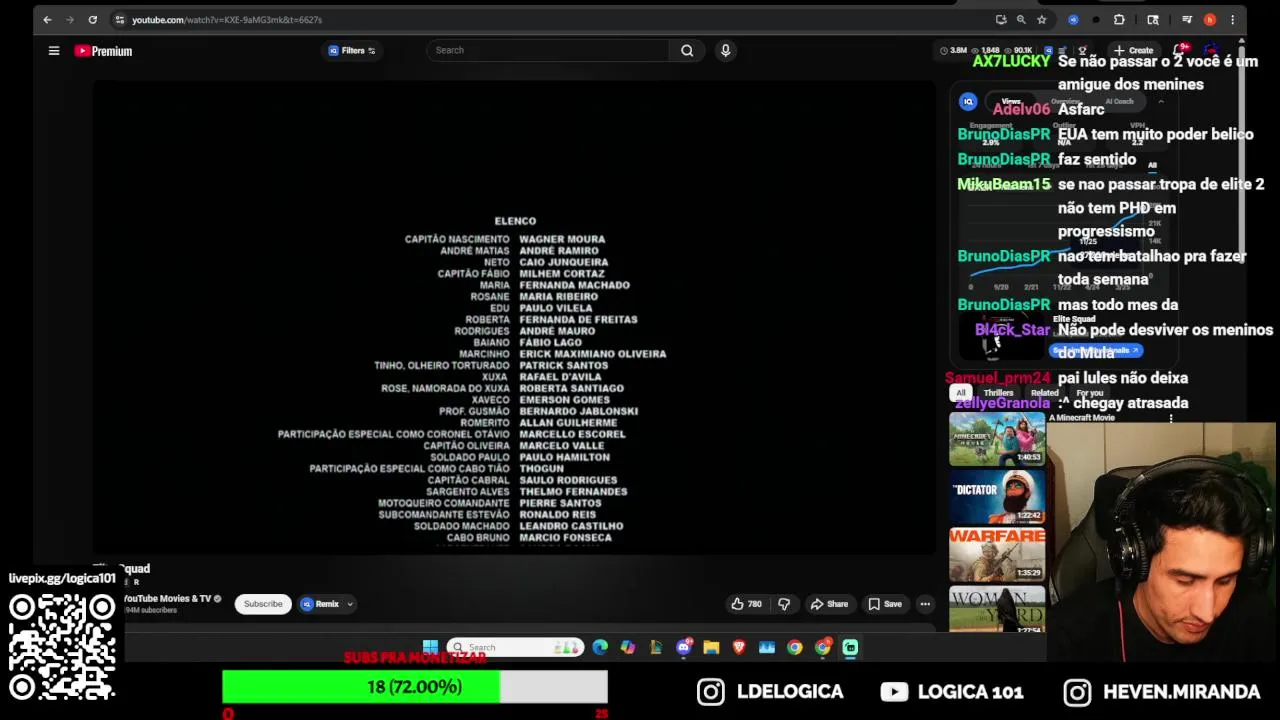Open the Remix dropdown
The image size is (1280, 720).
(x=327, y=604)
